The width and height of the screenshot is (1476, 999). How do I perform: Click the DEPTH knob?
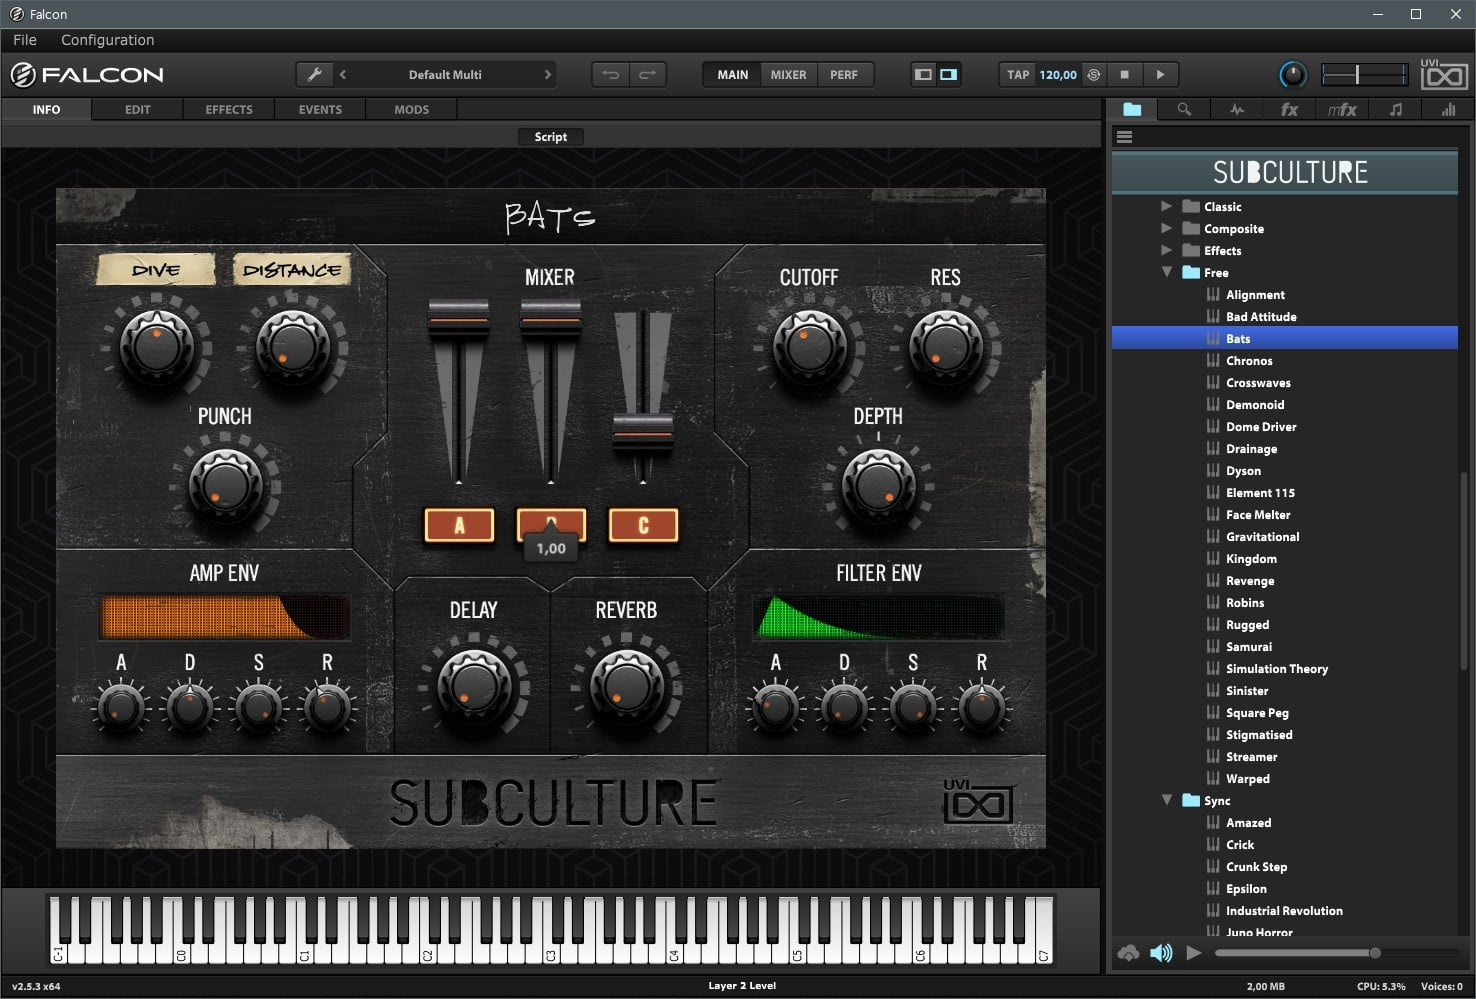click(879, 487)
